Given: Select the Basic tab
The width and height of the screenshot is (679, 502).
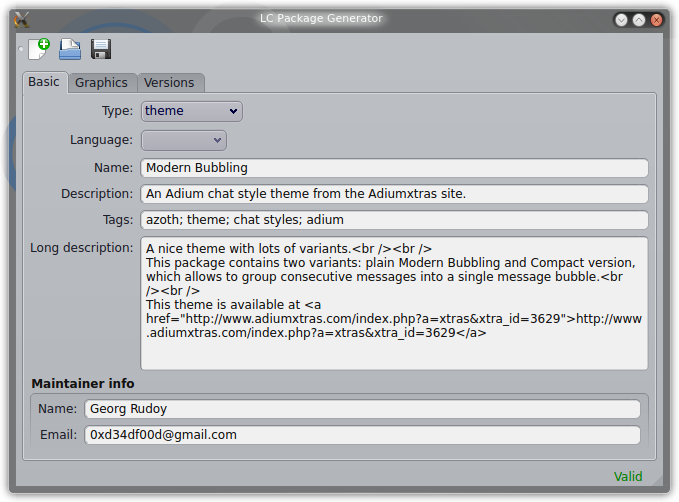Looking at the screenshot, I should pos(44,82).
